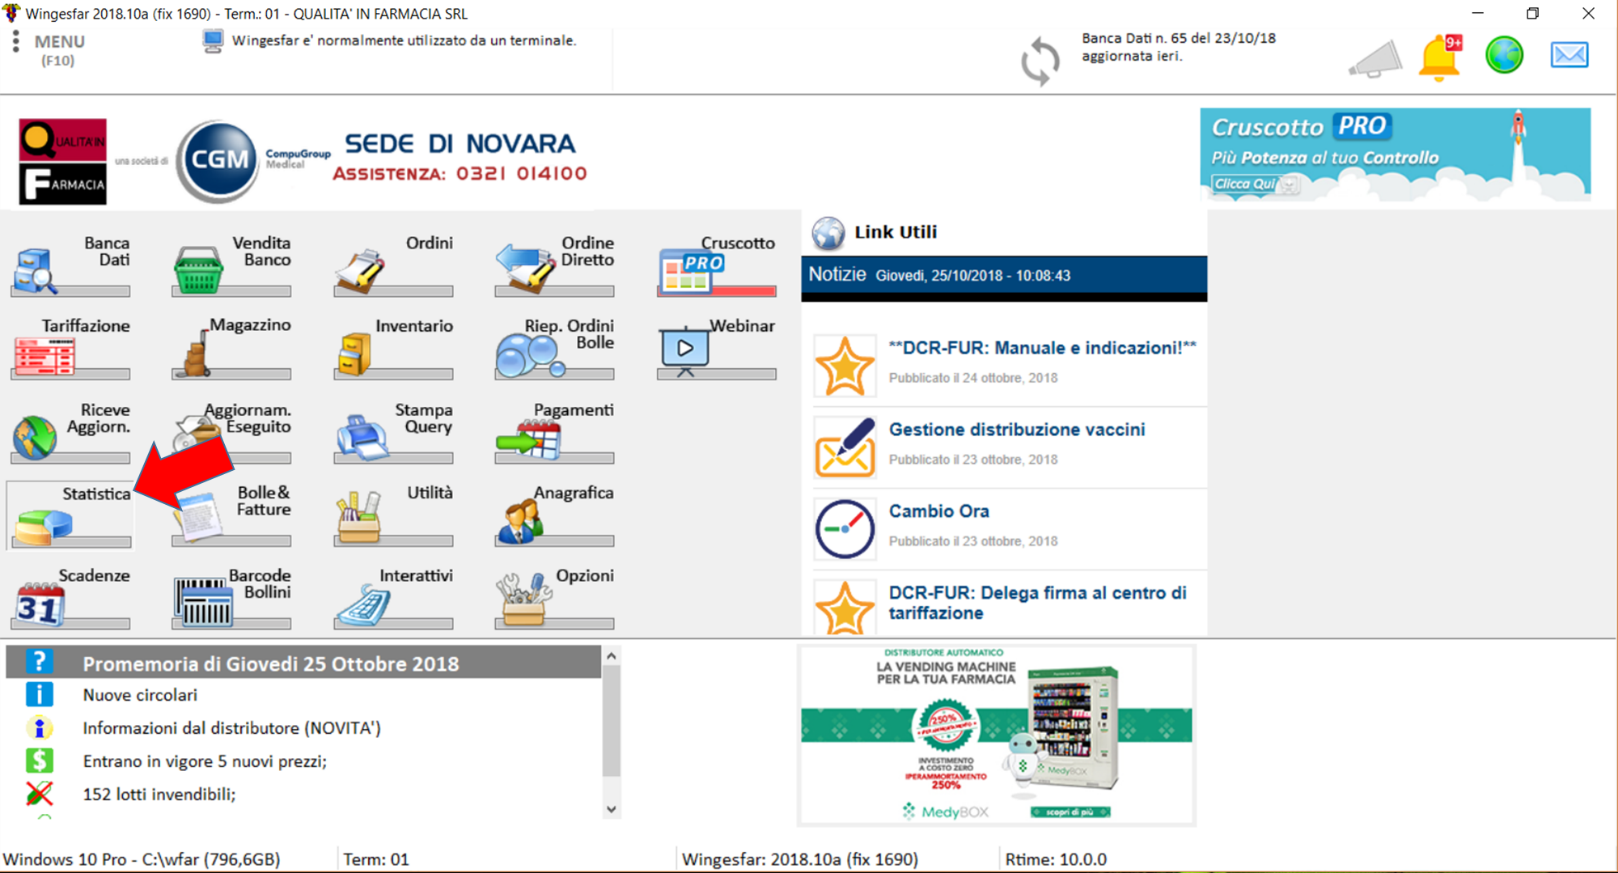Open Ordine Diretto module
Image resolution: width=1618 pixels, height=873 pixels.
pos(554,265)
